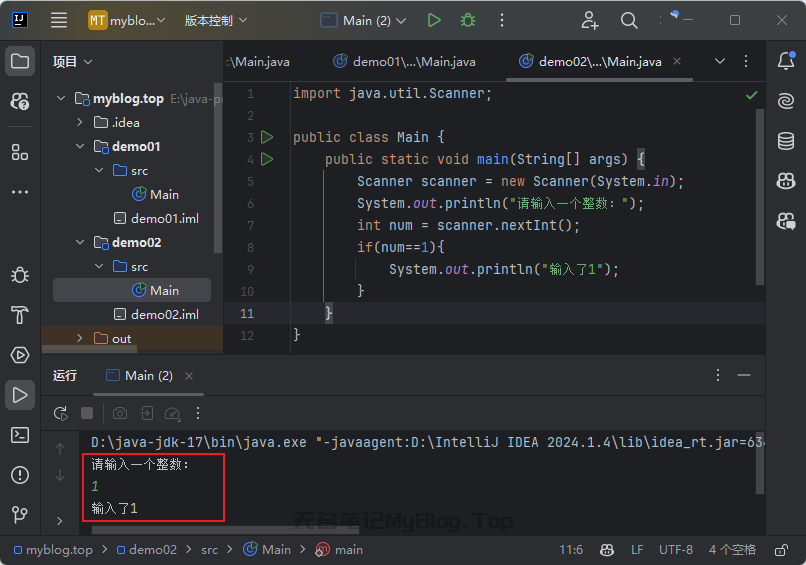Image resolution: width=806 pixels, height=565 pixels.
Task: Open the Git version control tool window
Action: tap(20, 514)
